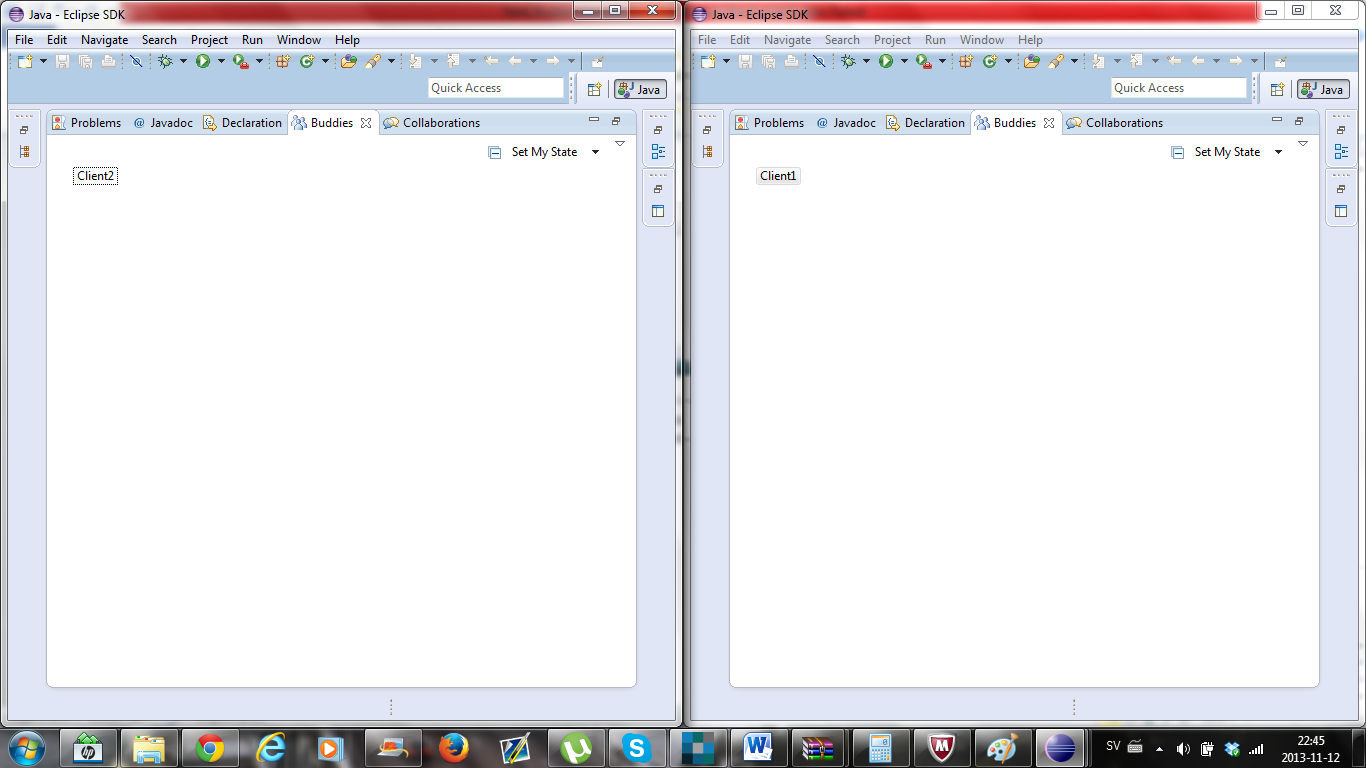Open Search dropdown arrow in left window
1366x768 pixels.
tap(391, 61)
